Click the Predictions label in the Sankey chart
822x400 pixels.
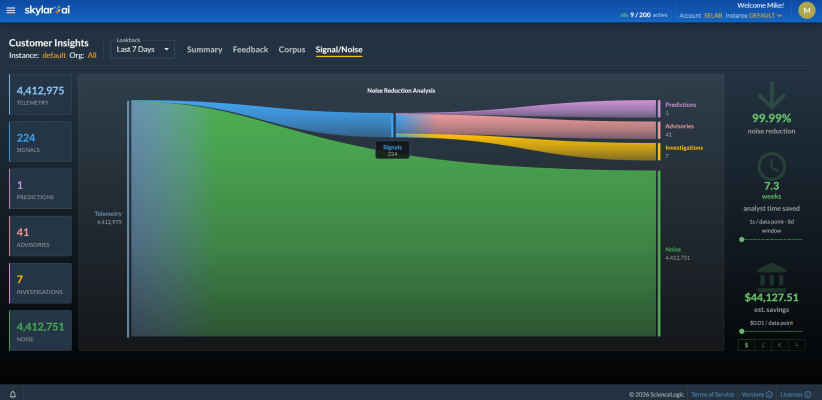pos(680,105)
